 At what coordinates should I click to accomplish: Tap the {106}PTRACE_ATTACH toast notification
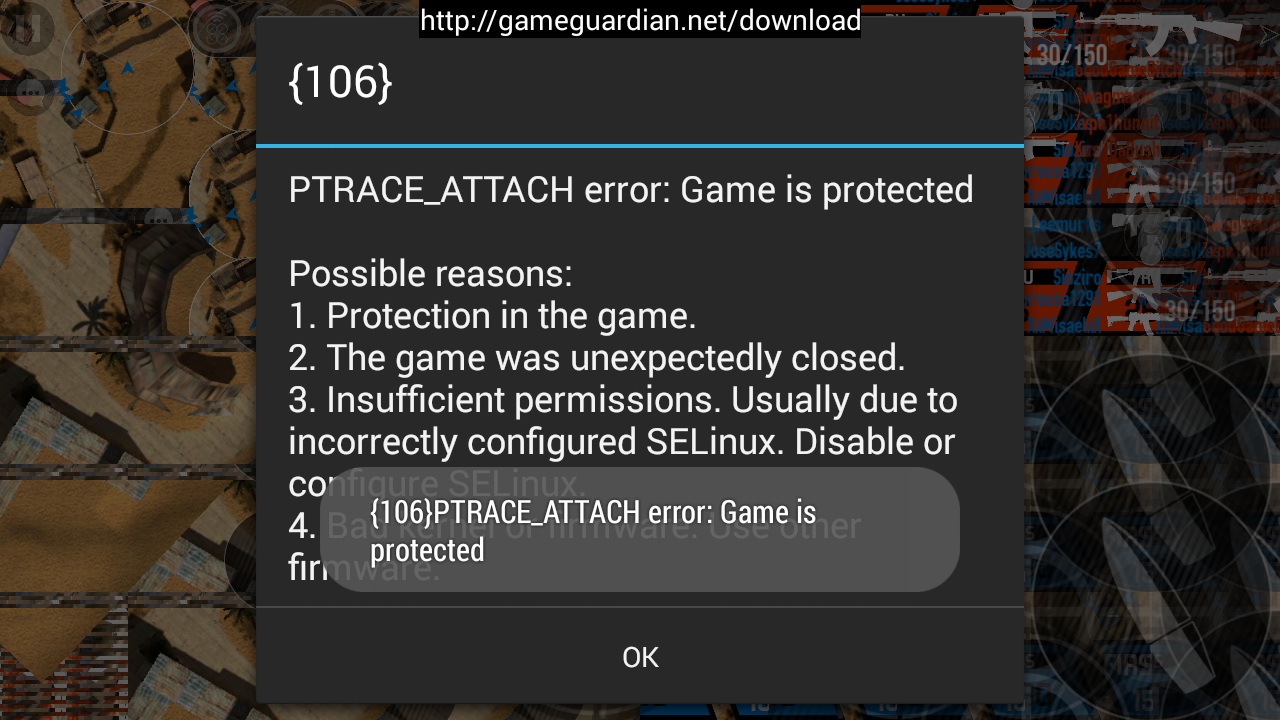[640, 530]
